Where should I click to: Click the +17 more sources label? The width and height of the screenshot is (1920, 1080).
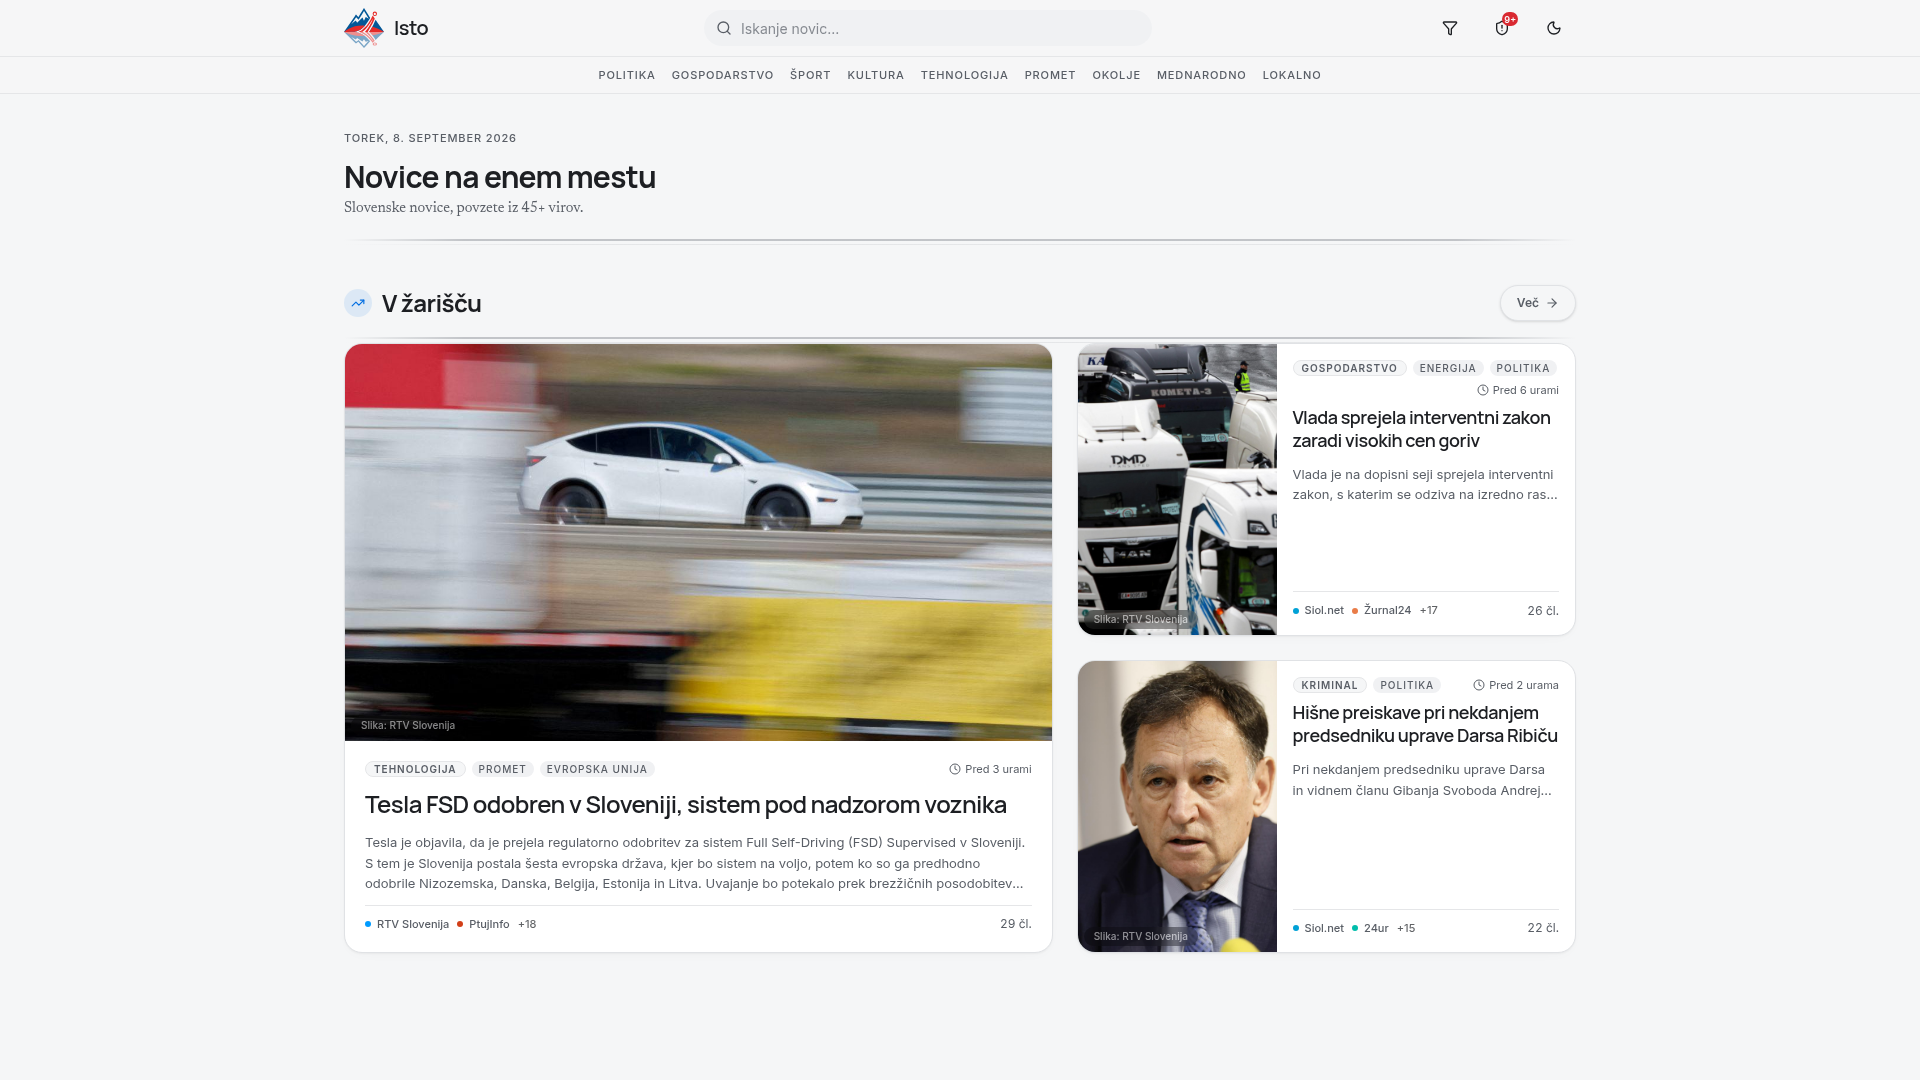click(x=1428, y=610)
